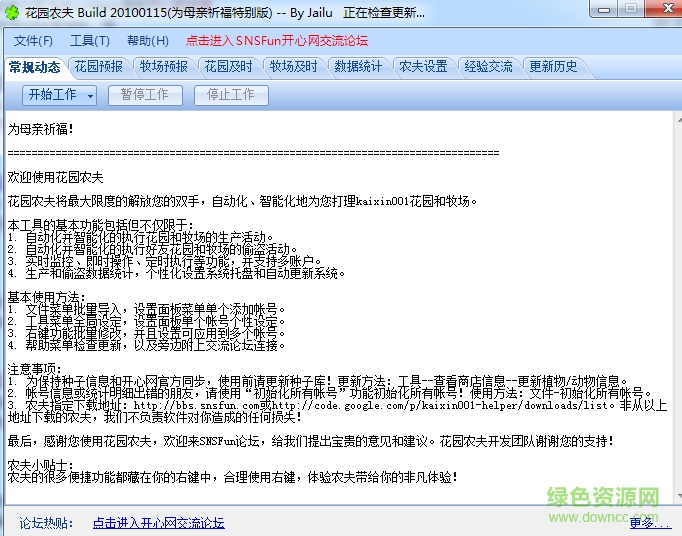Click the 暂停工作 button

click(x=144, y=95)
